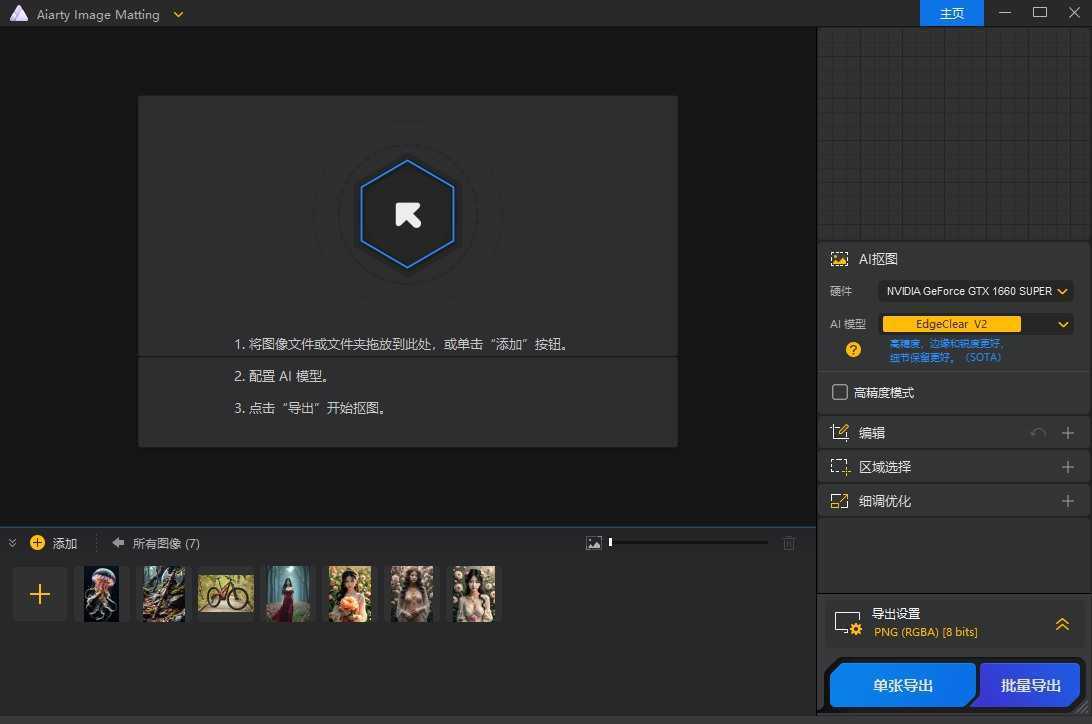This screenshot has width=1092, height=724.
Task: Add a 编辑 adjustment with its plus toggle
Action: [1068, 432]
